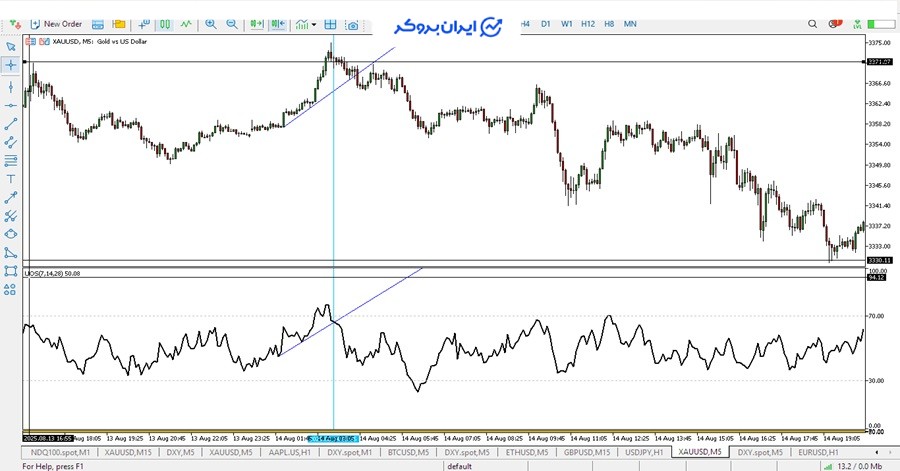Take a chart screenshot with camera icon
This screenshot has width=900, height=471.
[352, 23]
